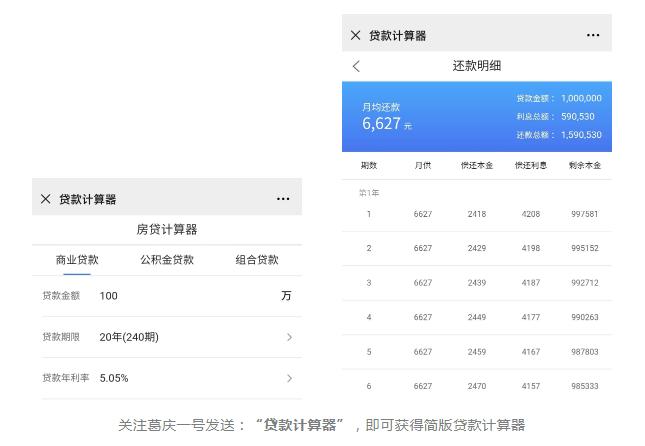This screenshot has width=645, height=446.
Task: Click remaining principal 992712 in period 3
Action: click(x=585, y=283)
